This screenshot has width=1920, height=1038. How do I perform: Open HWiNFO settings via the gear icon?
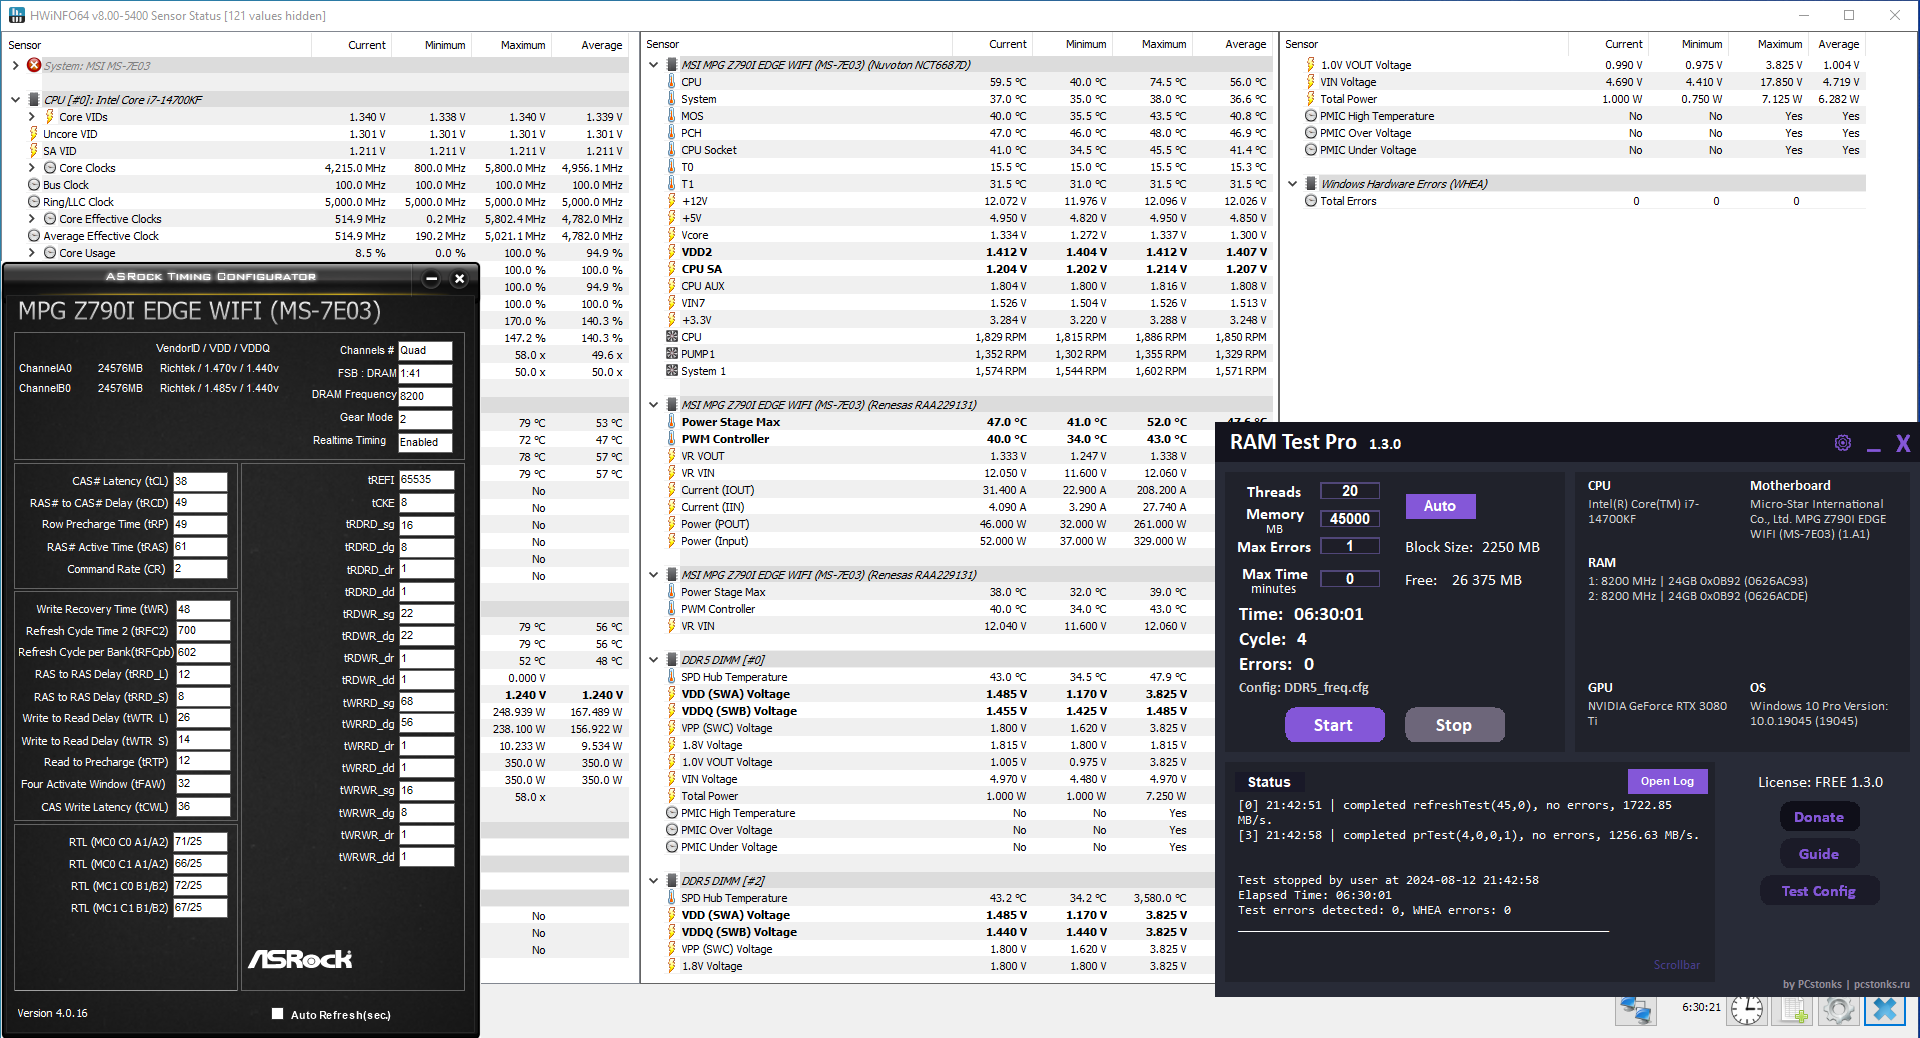(1838, 1010)
